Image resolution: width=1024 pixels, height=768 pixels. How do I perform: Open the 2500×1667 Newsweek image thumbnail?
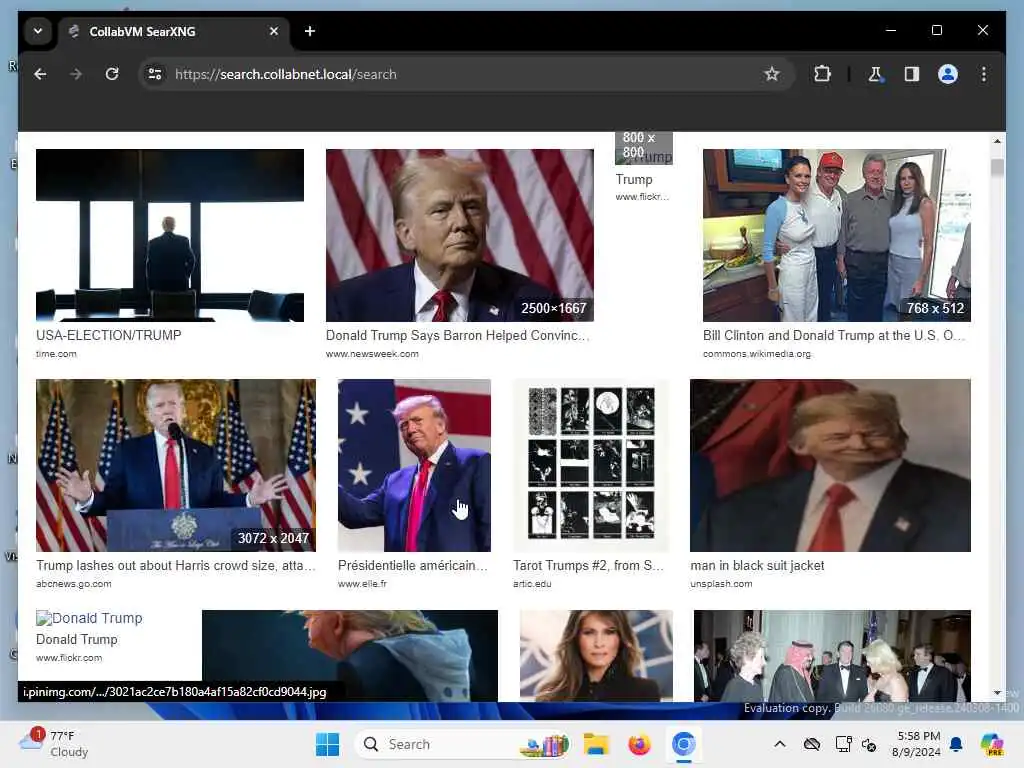pyautogui.click(x=460, y=235)
